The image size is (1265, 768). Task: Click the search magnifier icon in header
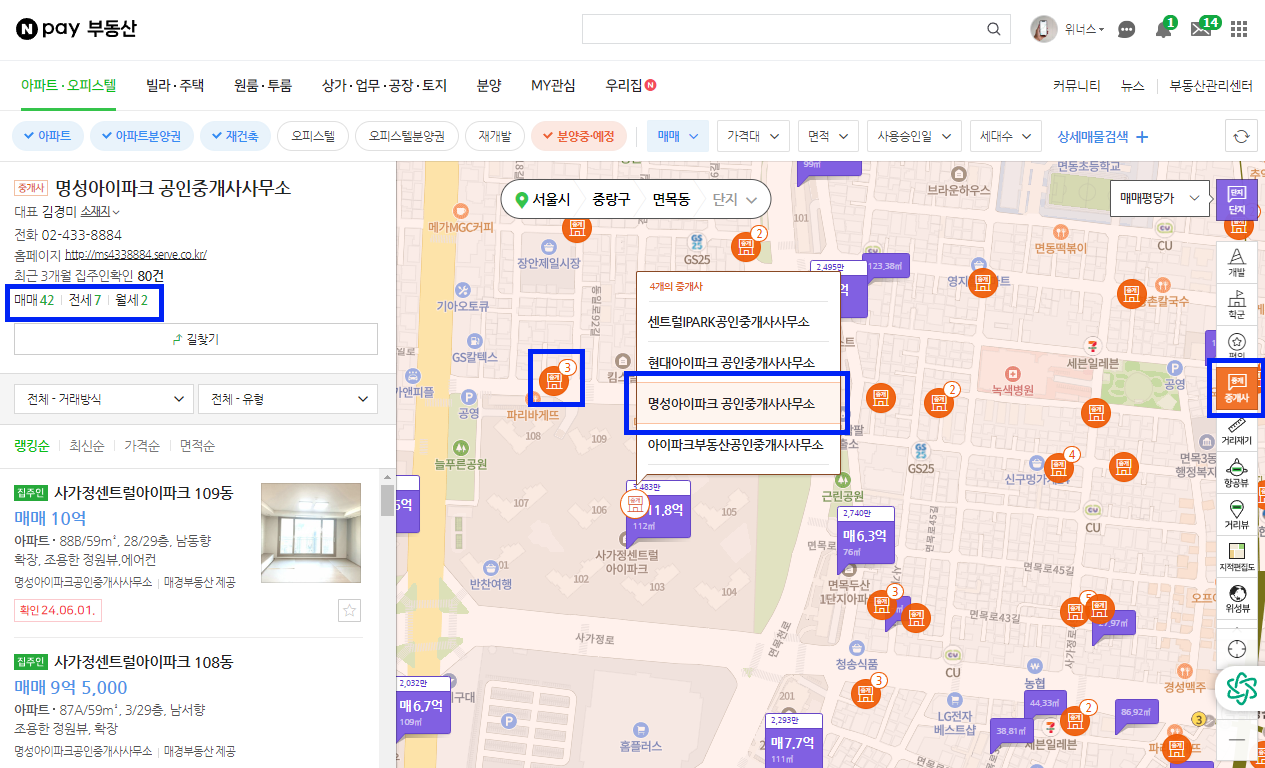tap(993, 29)
